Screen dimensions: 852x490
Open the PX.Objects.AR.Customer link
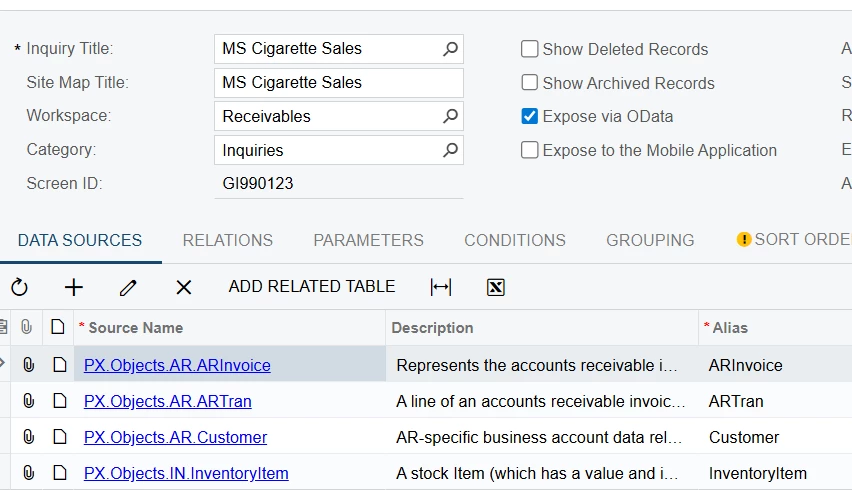coord(175,437)
